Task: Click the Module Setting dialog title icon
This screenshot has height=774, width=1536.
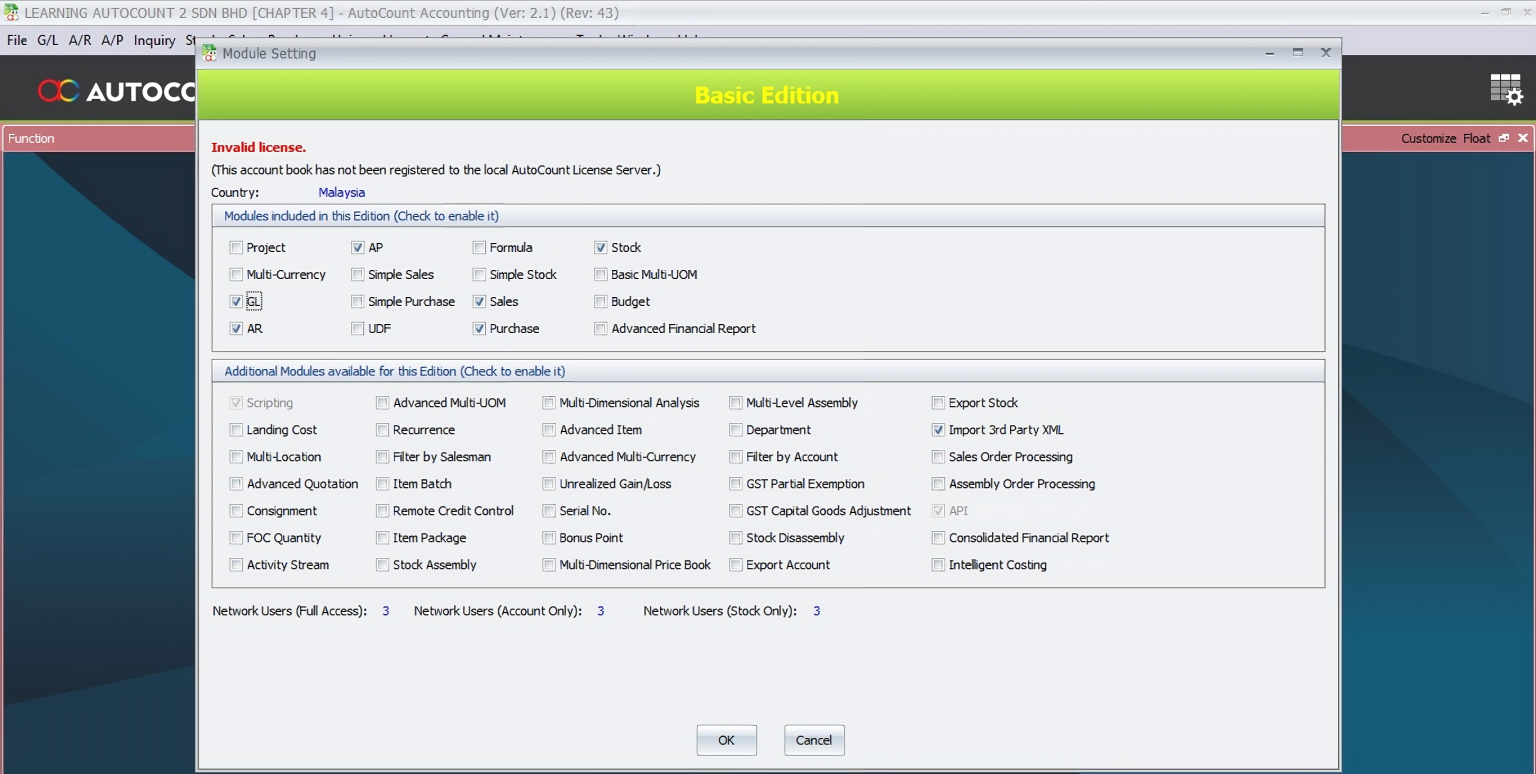Action: click(209, 53)
